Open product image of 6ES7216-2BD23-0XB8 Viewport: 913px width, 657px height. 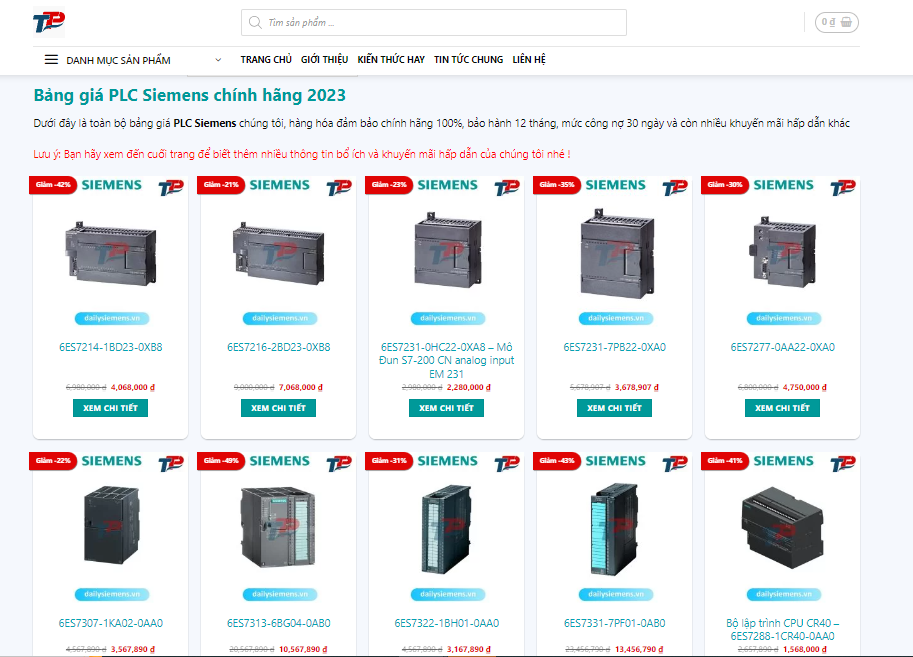(x=278, y=254)
